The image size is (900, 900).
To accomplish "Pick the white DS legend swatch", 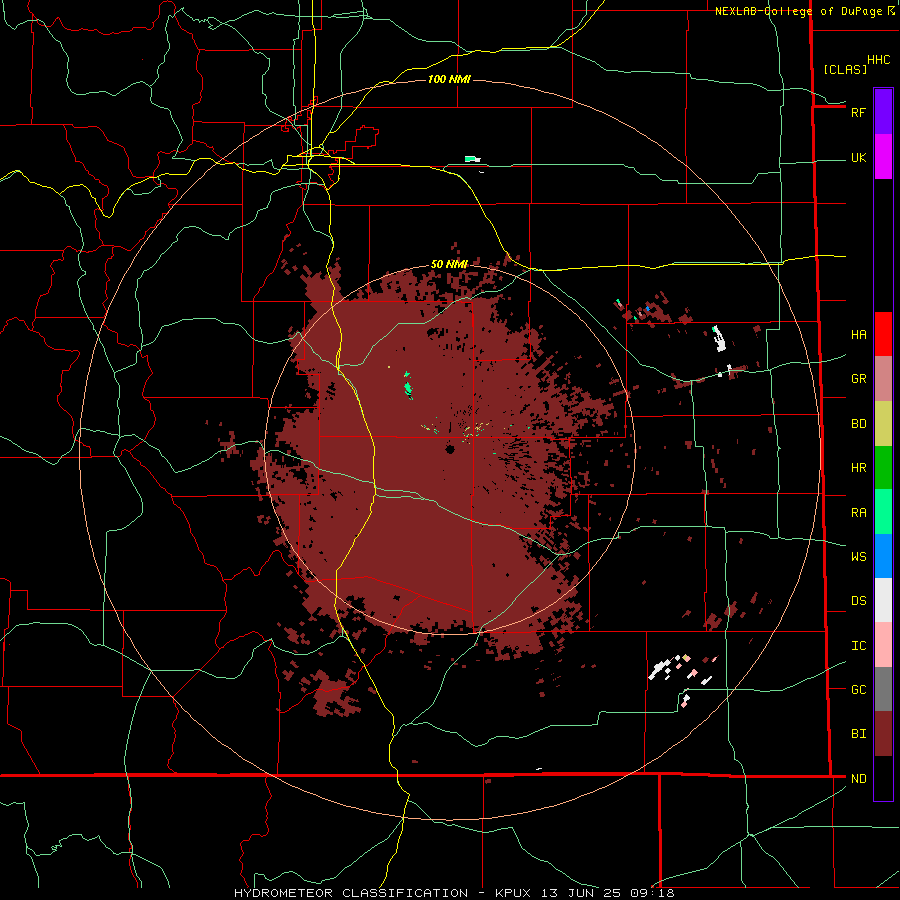I will pyautogui.click(x=883, y=600).
